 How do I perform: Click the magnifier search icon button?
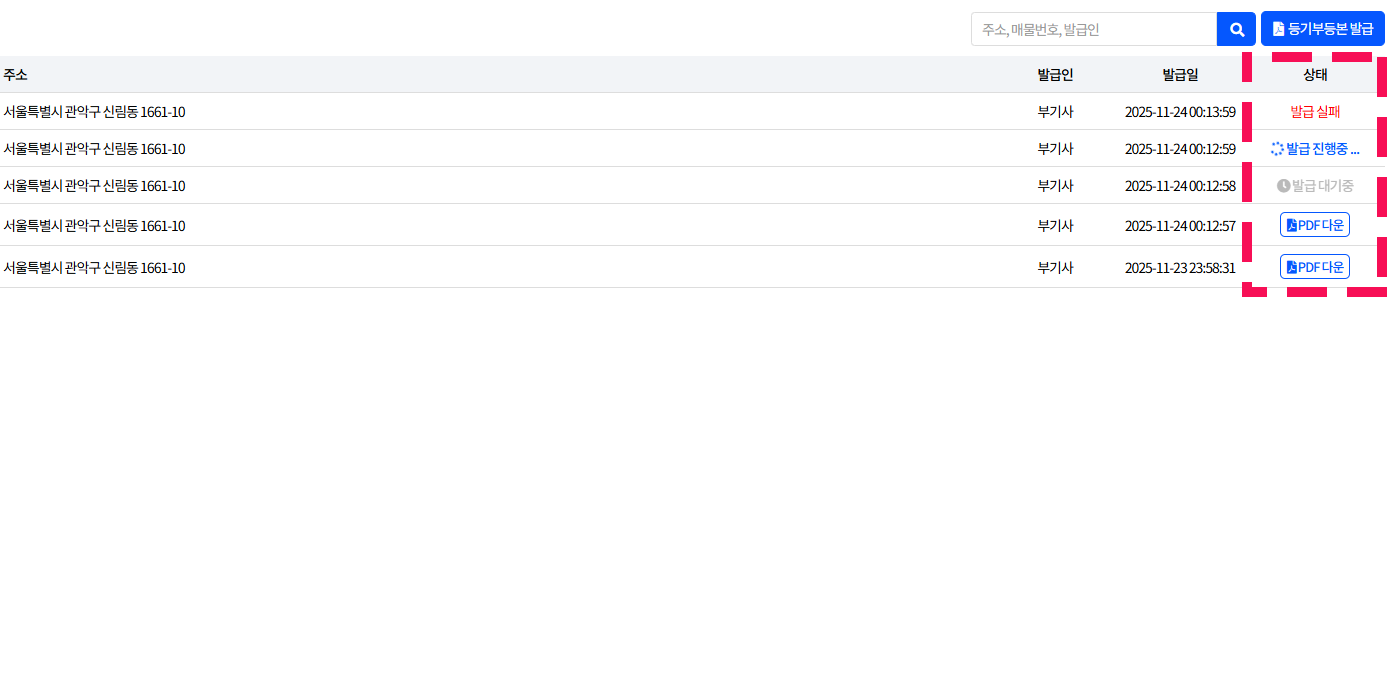pos(1236,29)
